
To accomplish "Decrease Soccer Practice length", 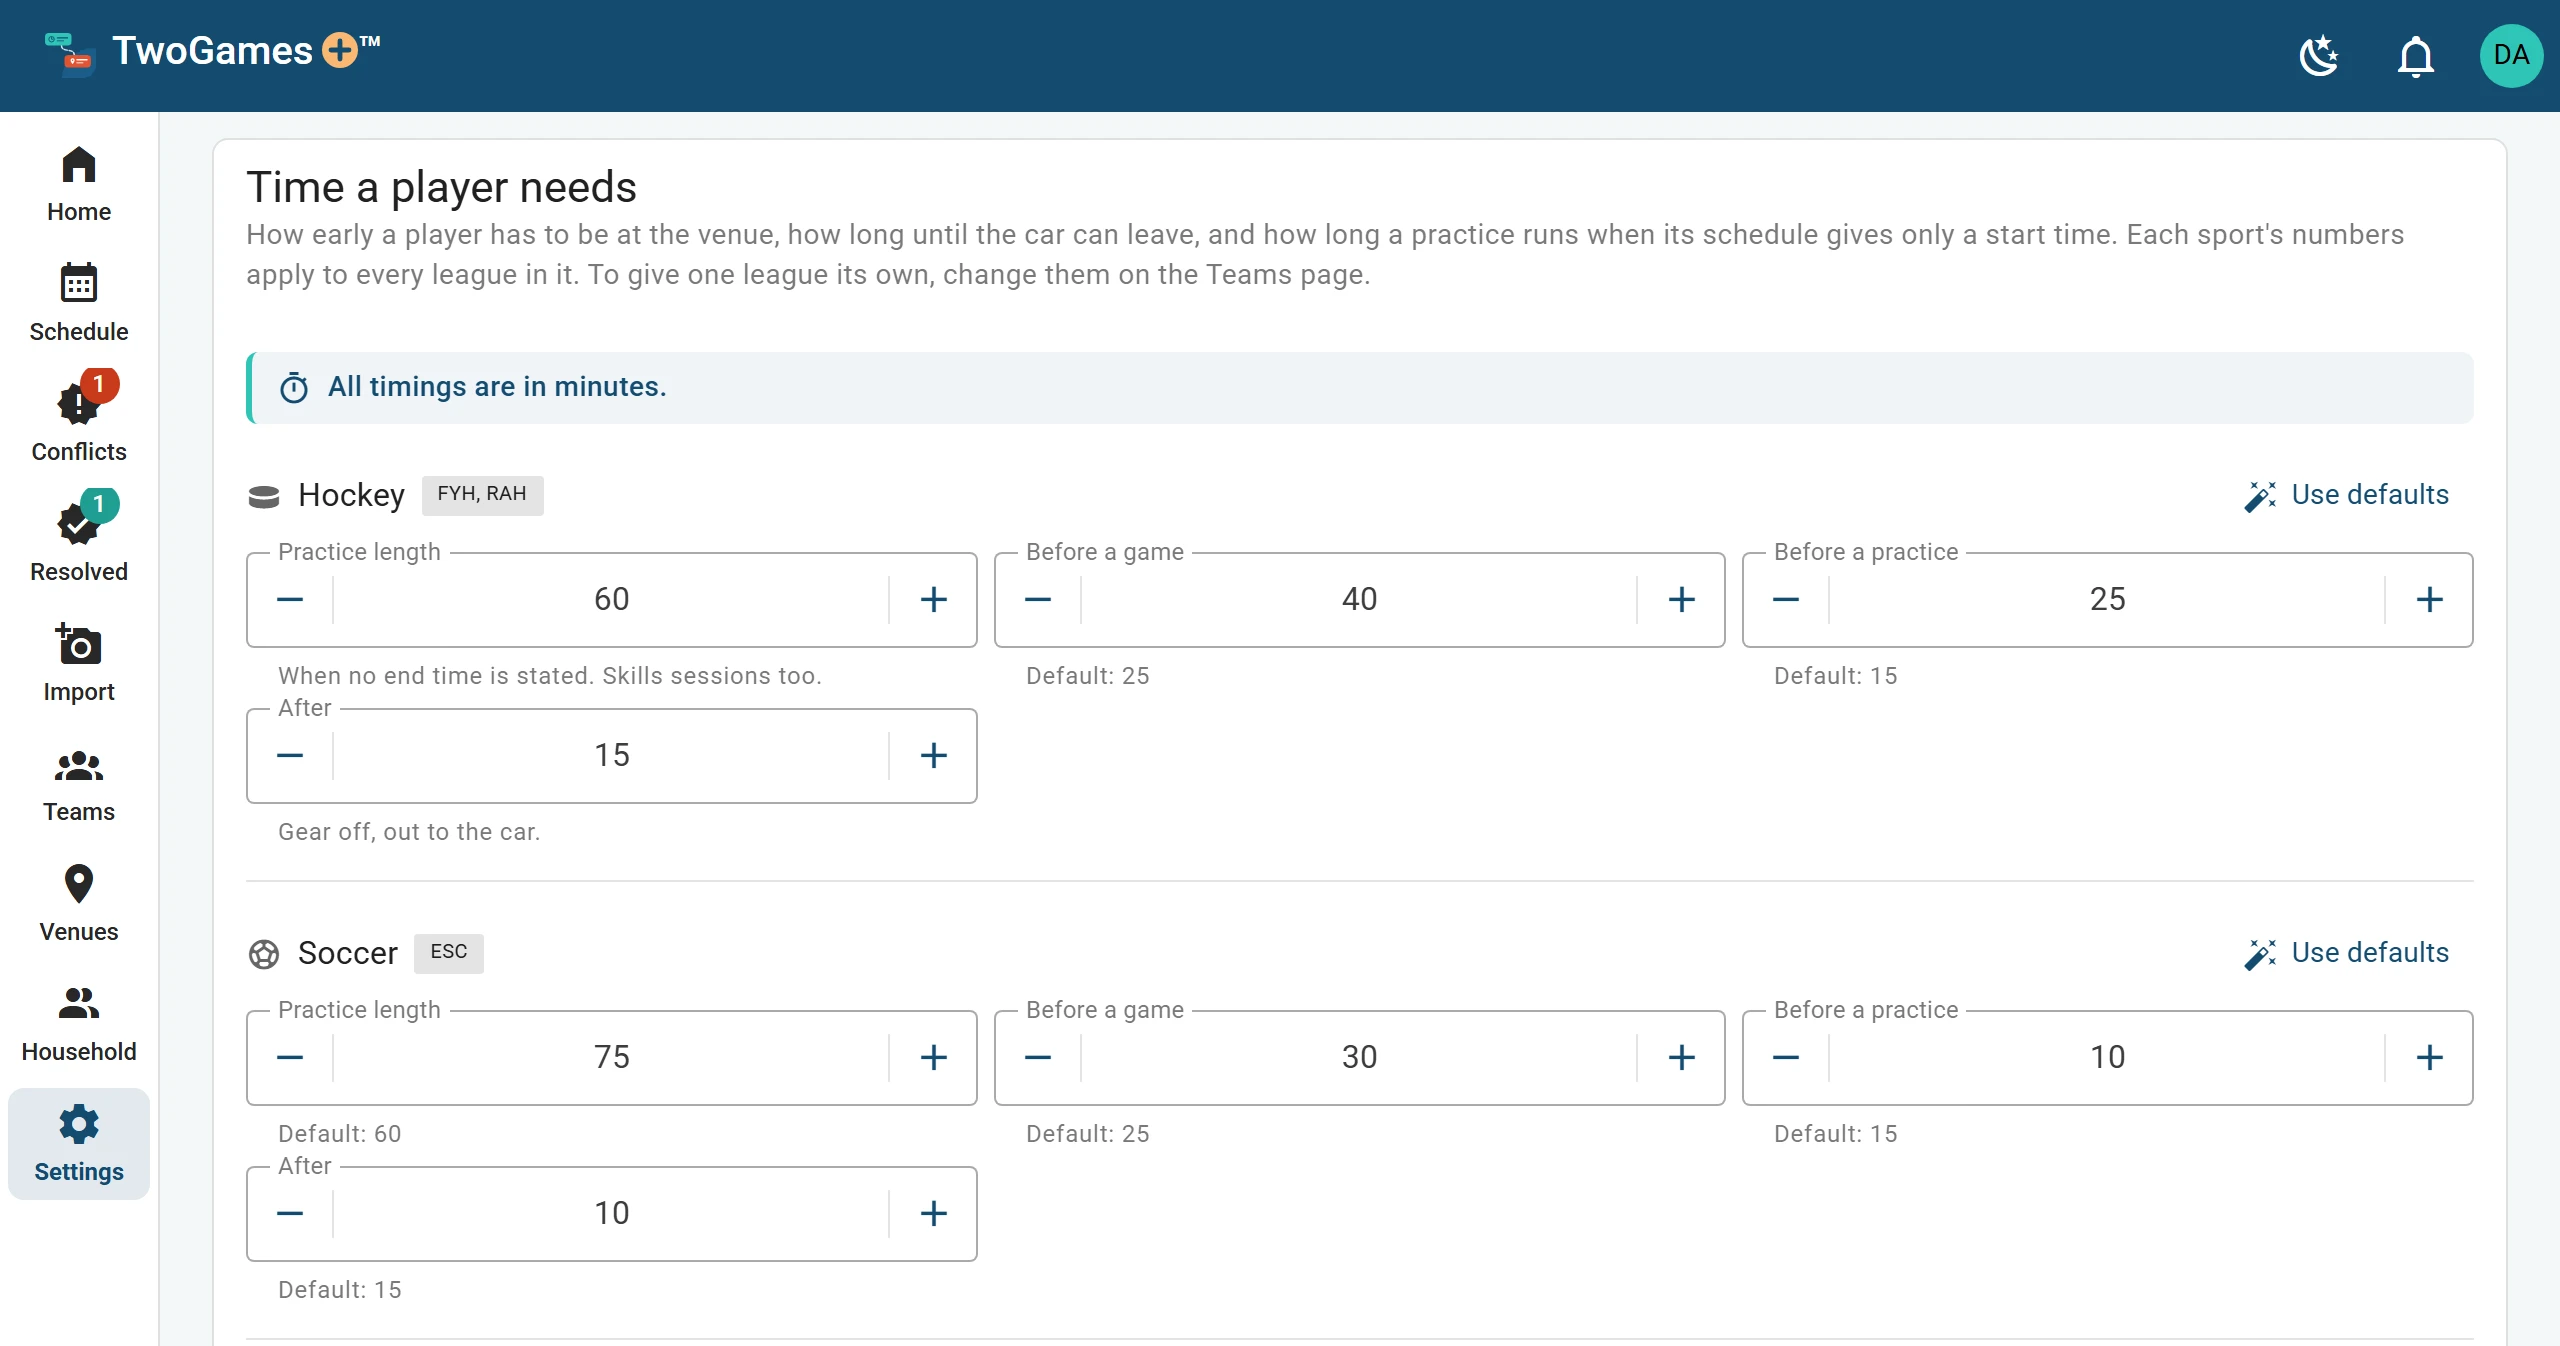I will click(x=290, y=1058).
